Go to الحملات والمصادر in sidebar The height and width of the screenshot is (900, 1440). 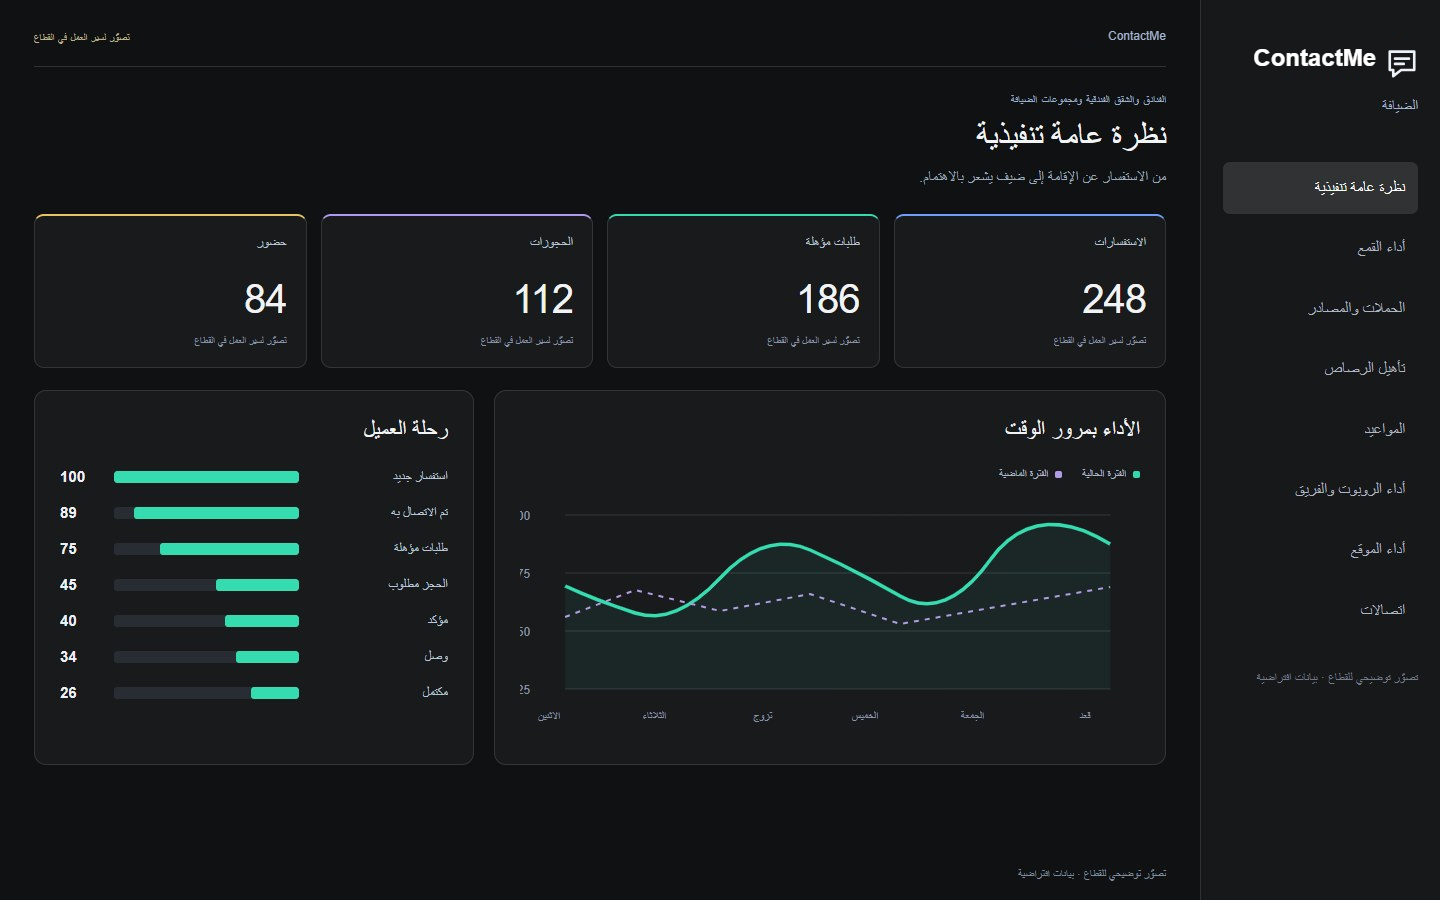pyautogui.click(x=1320, y=308)
